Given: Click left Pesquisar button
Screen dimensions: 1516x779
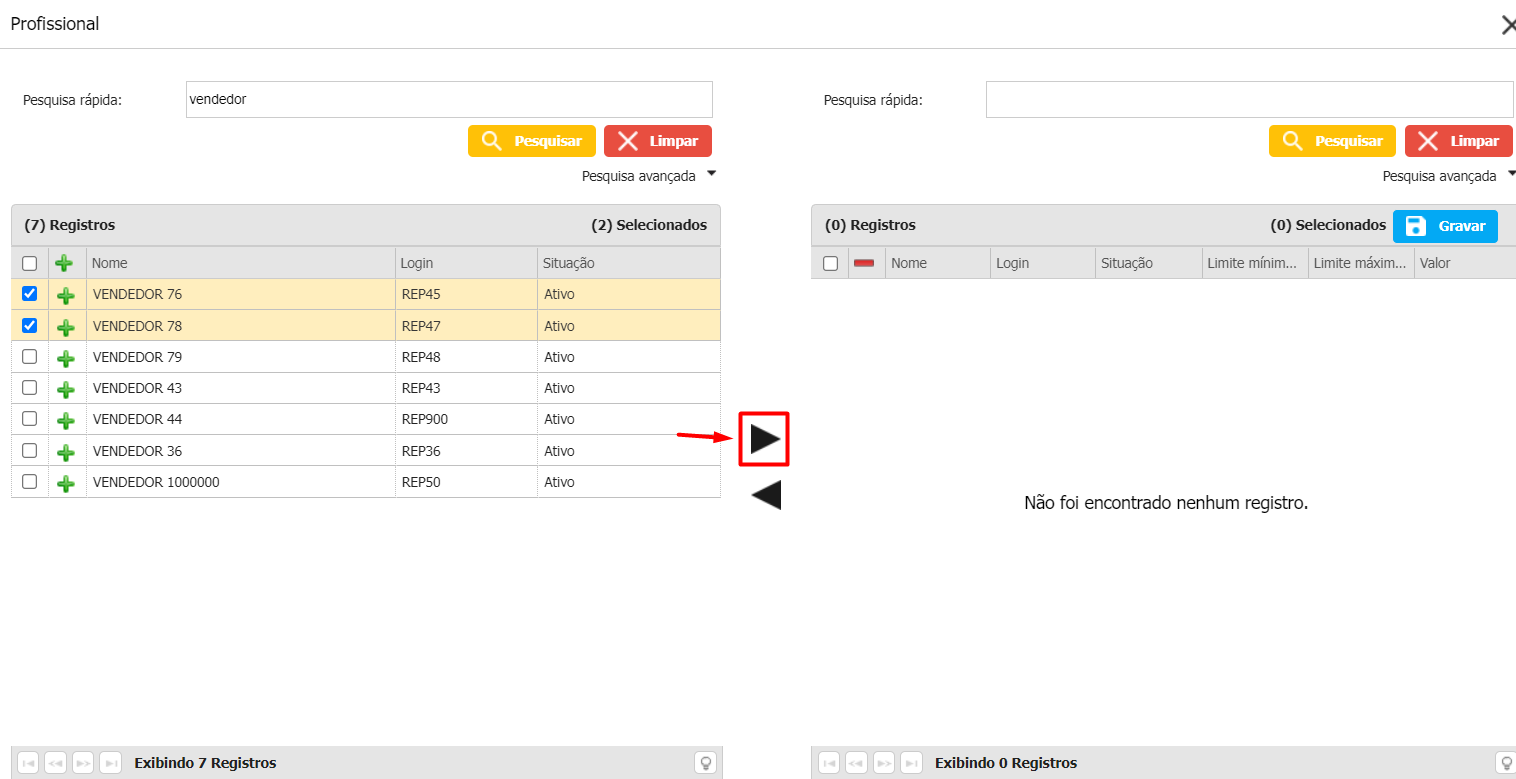Looking at the screenshot, I should click(x=532, y=141).
